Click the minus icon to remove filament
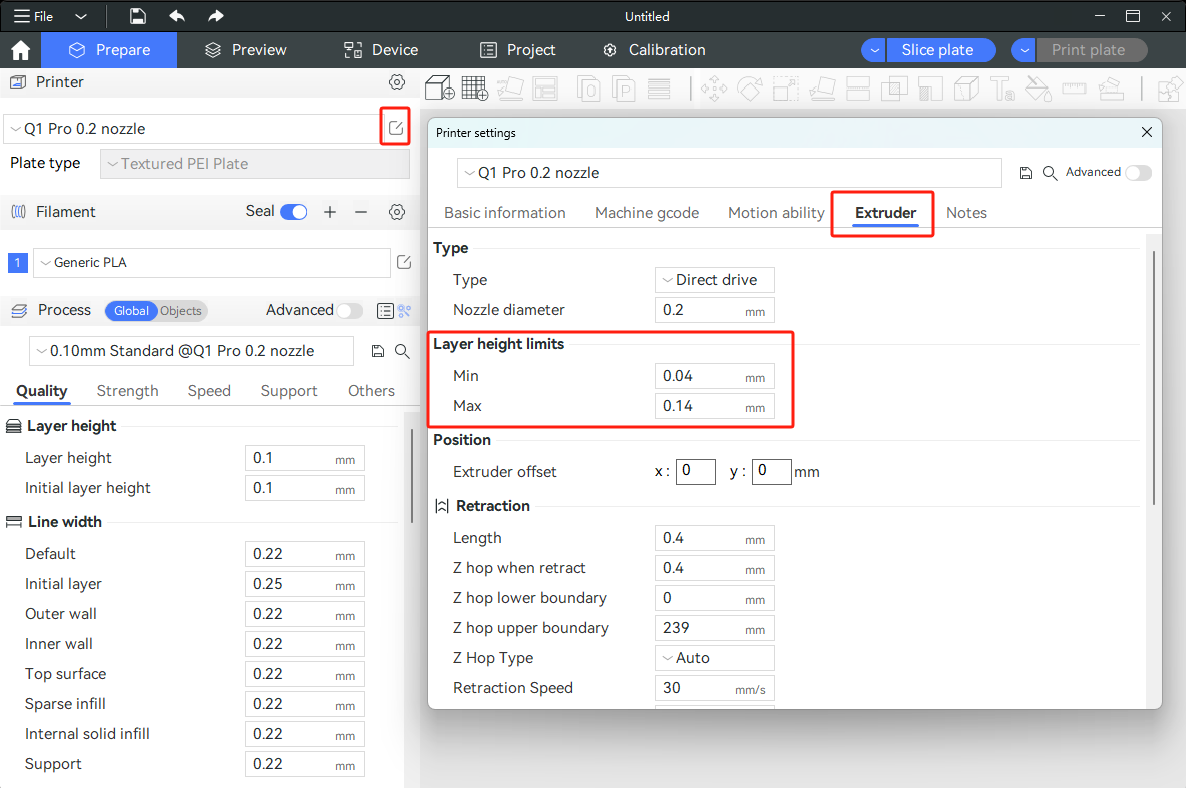 click(x=362, y=212)
